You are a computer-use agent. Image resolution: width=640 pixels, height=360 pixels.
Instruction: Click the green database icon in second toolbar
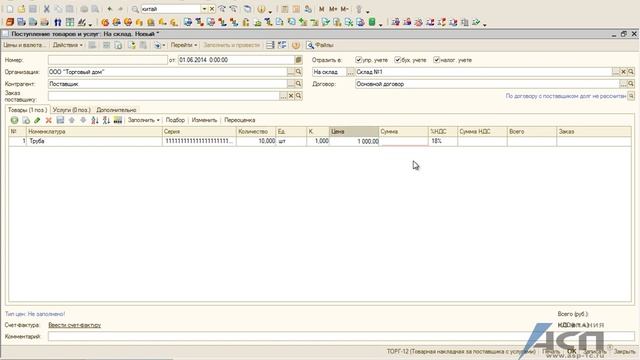pos(372,22)
